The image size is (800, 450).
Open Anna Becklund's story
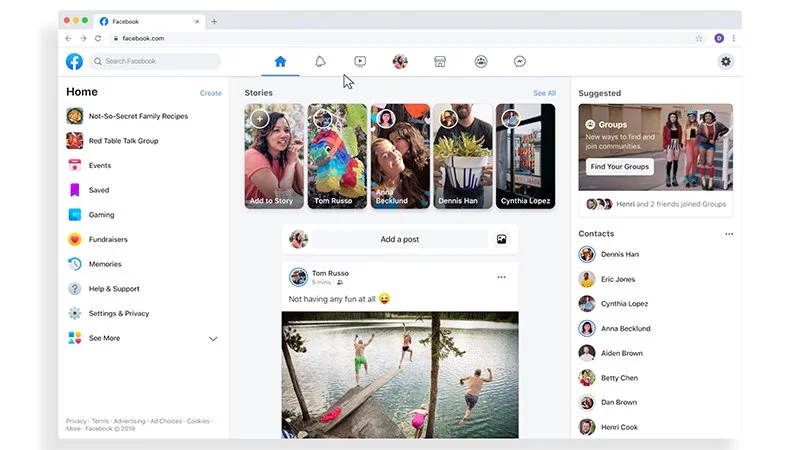click(x=400, y=156)
